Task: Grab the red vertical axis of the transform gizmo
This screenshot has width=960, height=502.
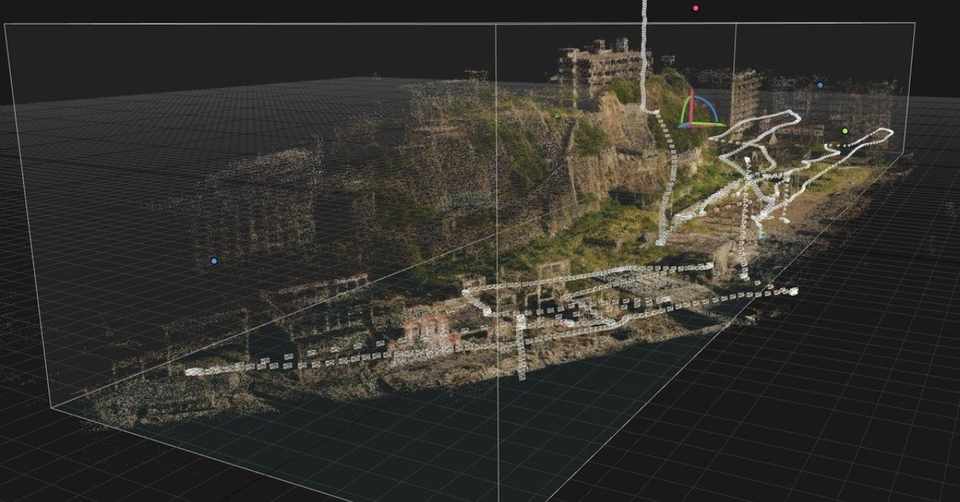Action: coord(691,108)
